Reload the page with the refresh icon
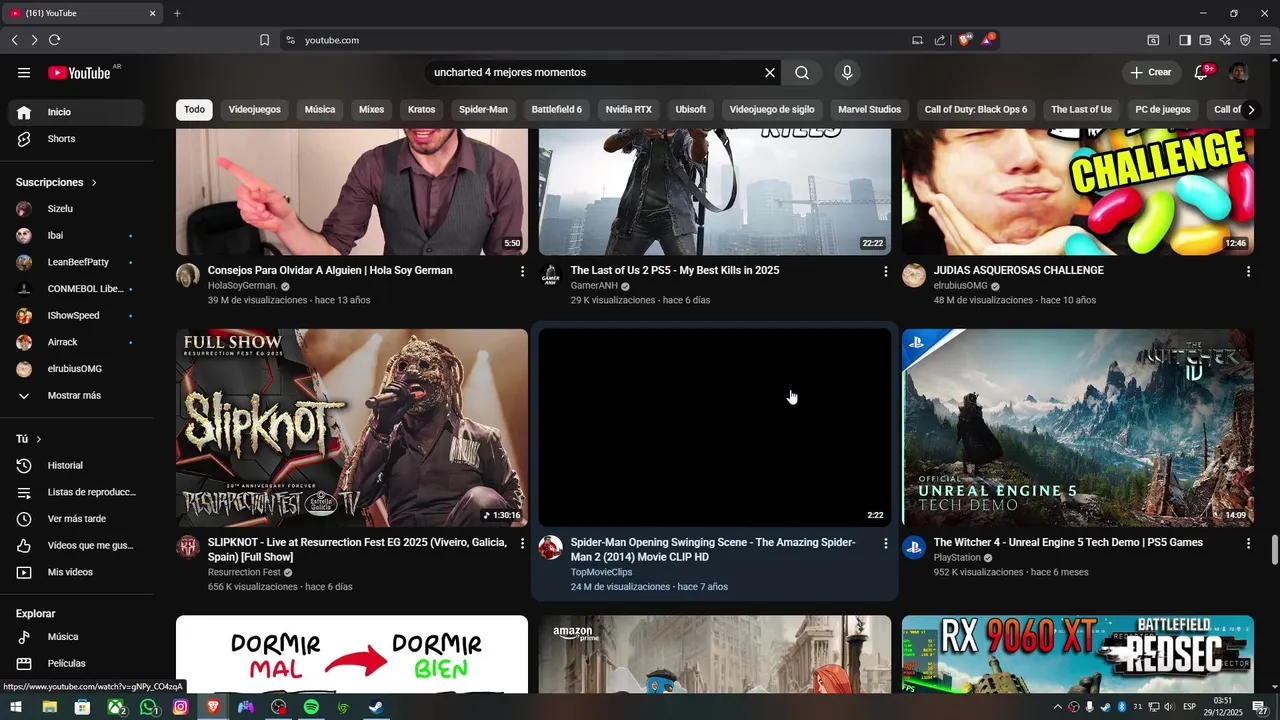The width and height of the screenshot is (1280, 720). click(54, 40)
